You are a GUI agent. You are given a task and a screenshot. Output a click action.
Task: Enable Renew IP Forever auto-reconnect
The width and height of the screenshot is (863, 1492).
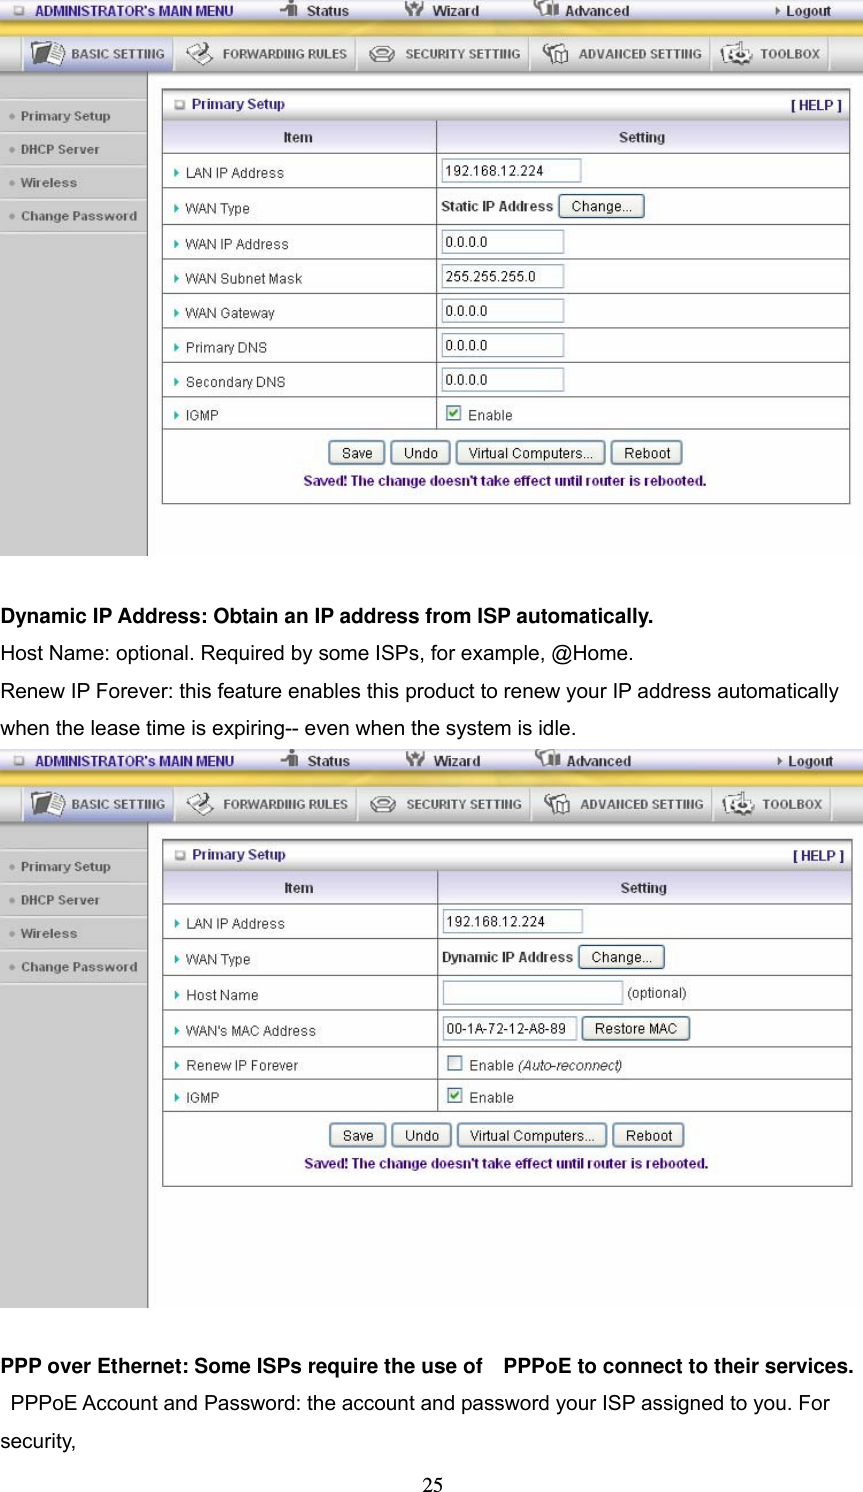pos(454,1064)
